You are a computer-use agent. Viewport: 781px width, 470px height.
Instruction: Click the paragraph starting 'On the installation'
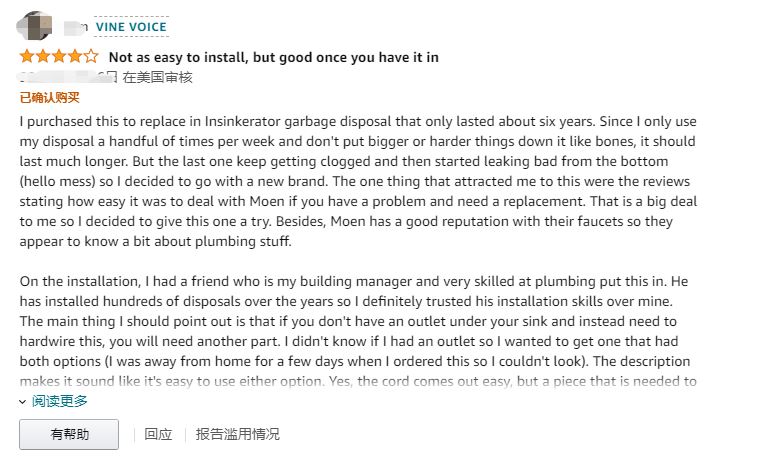[358, 331]
